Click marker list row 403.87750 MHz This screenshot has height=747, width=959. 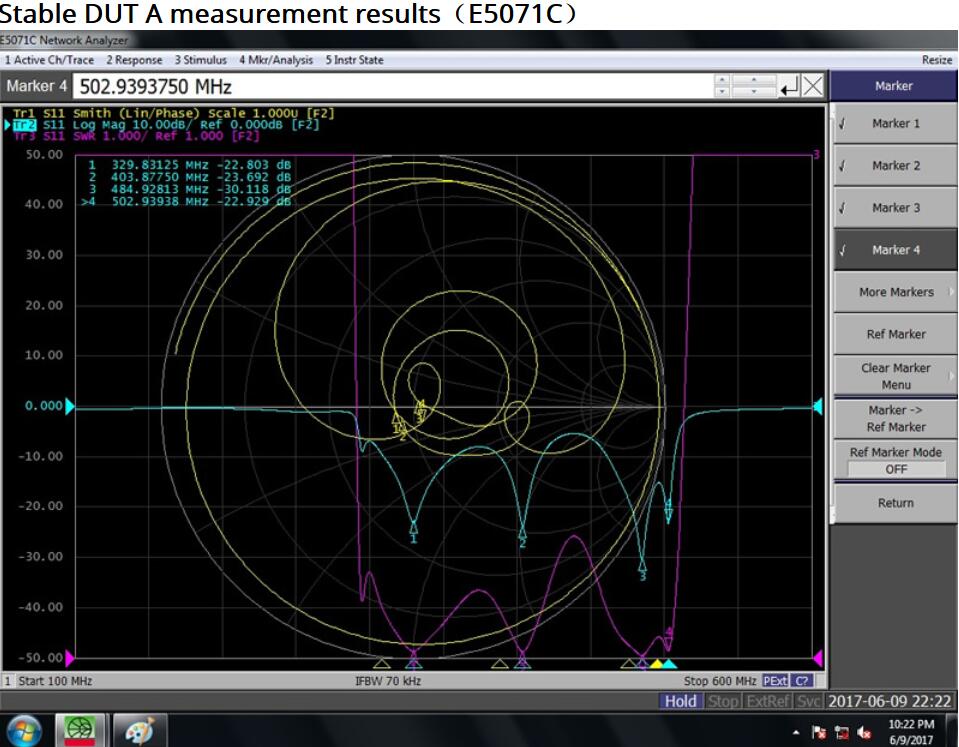(188, 177)
